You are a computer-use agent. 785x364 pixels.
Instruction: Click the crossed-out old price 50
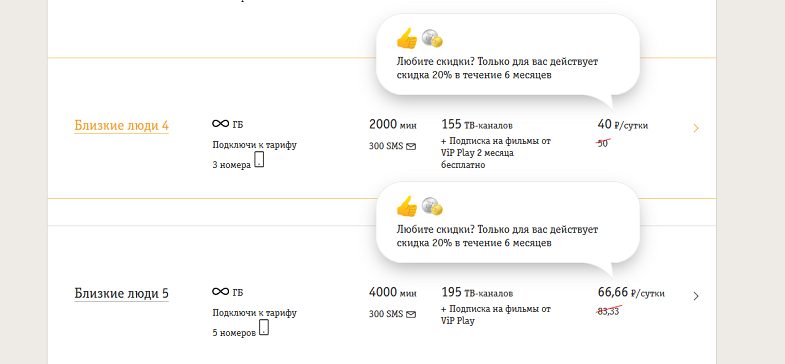[x=603, y=143]
